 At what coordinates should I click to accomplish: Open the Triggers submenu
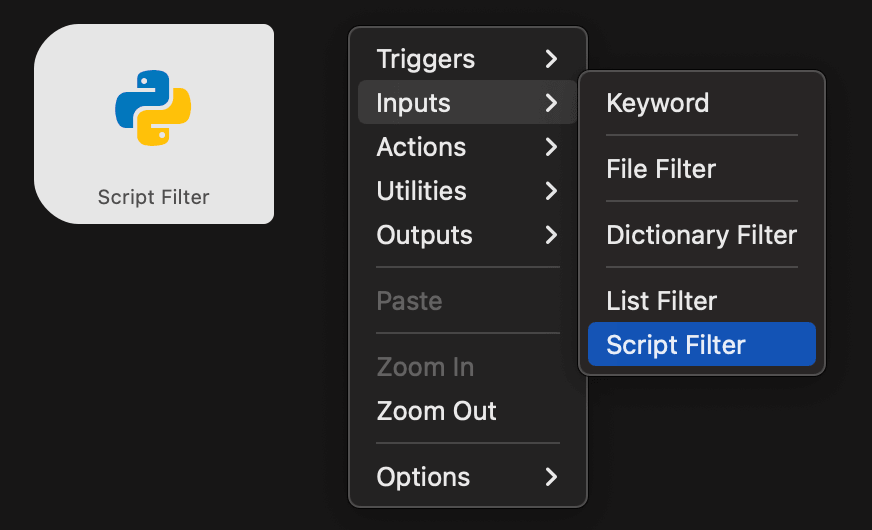(x=467, y=58)
